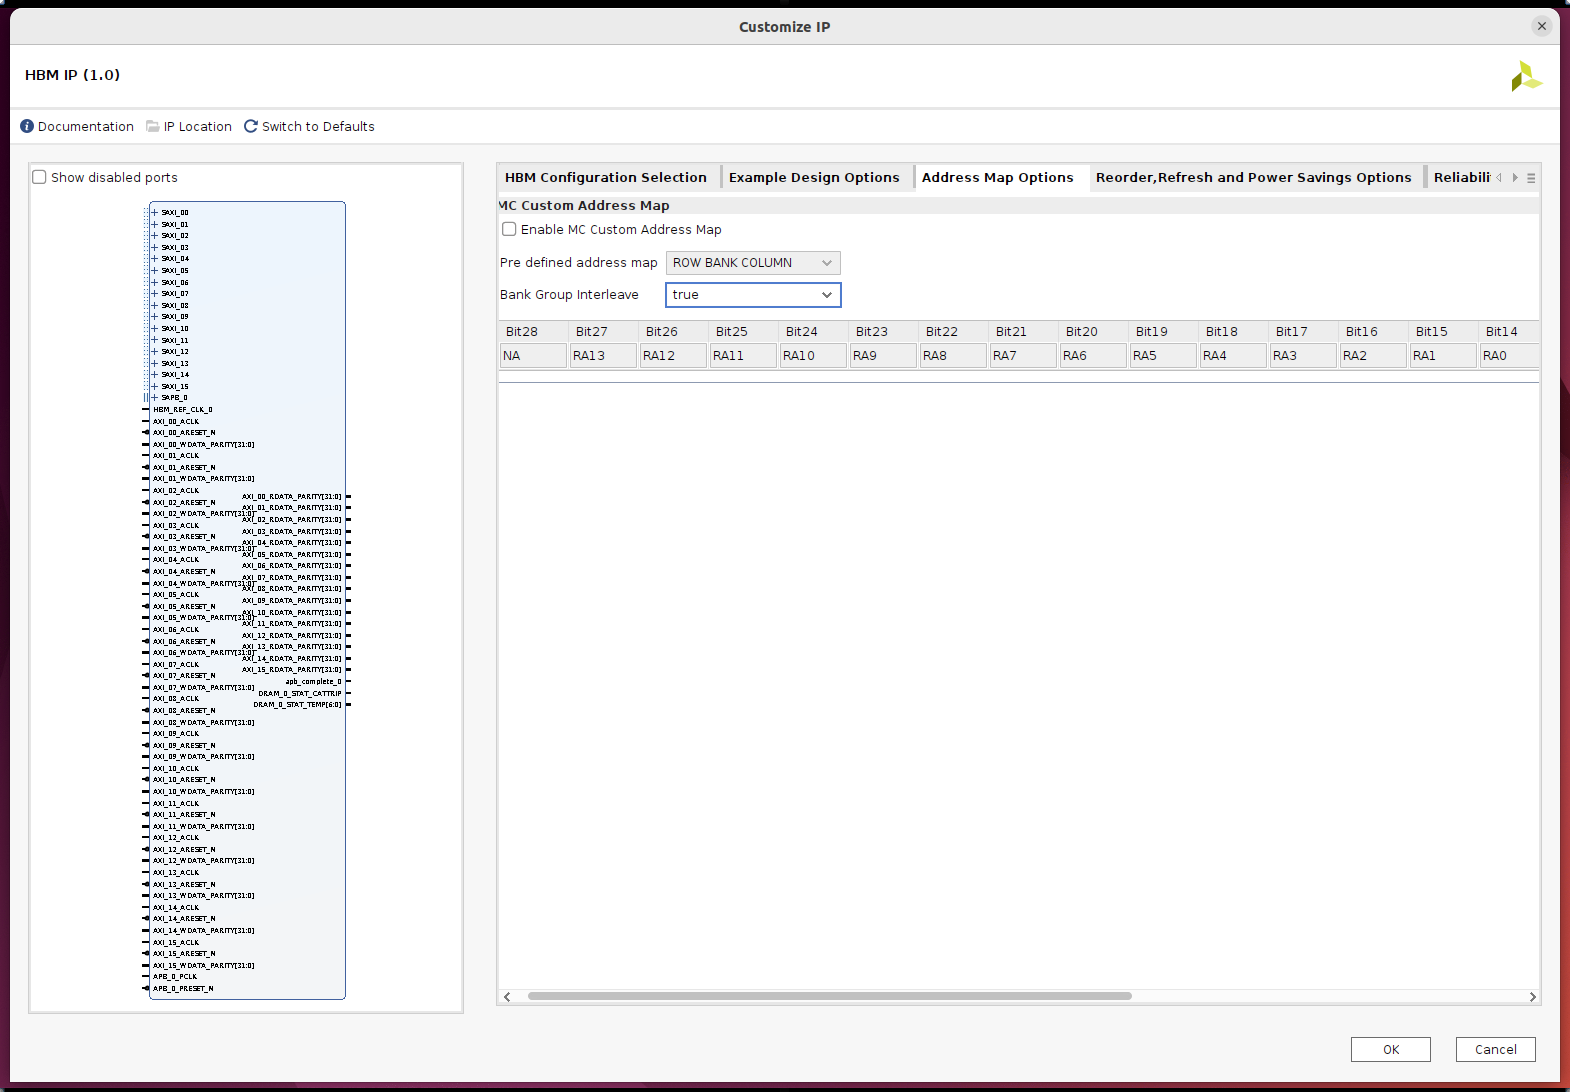Screen dimensions: 1570x1092
Task: Click the right arrow of the horizontal scrollbar
Action: click(1532, 996)
